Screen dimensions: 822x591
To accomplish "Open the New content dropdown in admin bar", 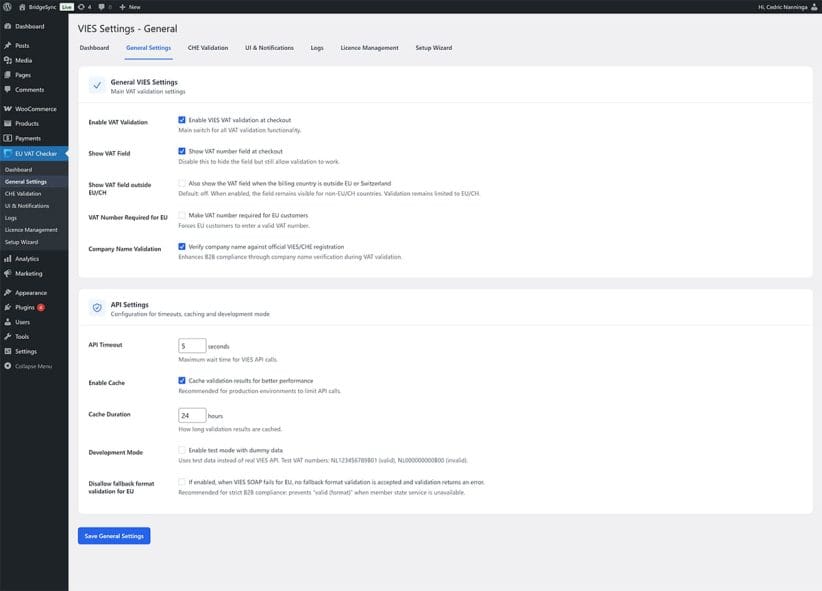I will pyautogui.click(x=130, y=6).
